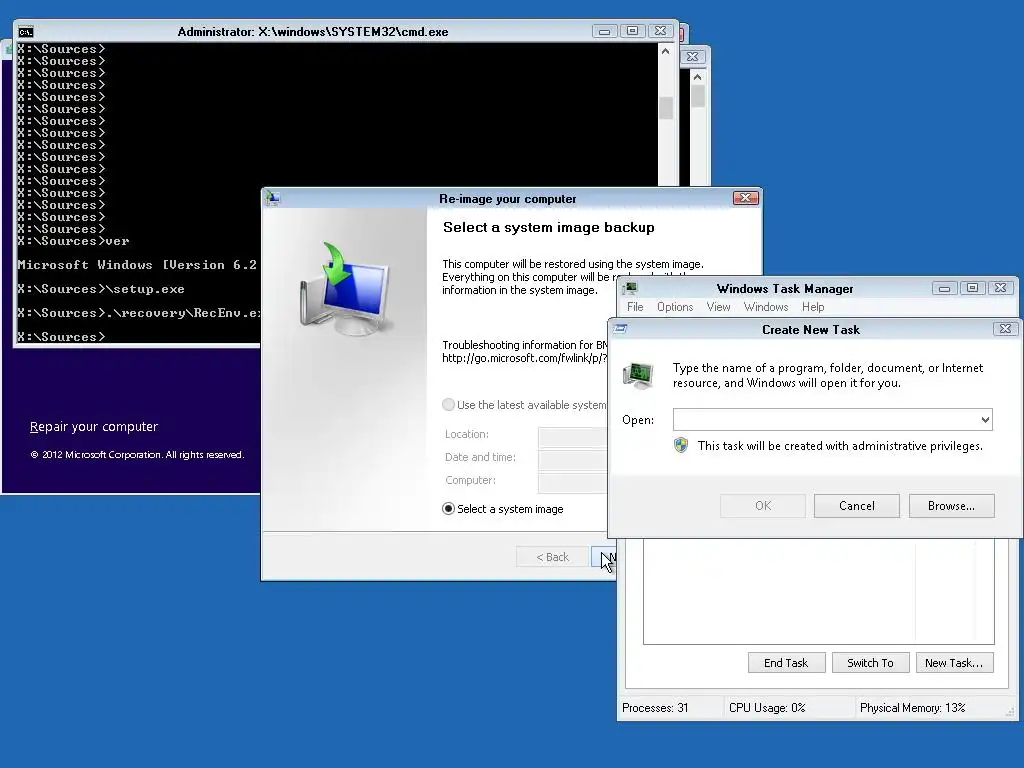Click the 'X:\Sources>setup.exe' line in cmd
The width and height of the screenshot is (1024, 768).
pyautogui.click(x=101, y=289)
